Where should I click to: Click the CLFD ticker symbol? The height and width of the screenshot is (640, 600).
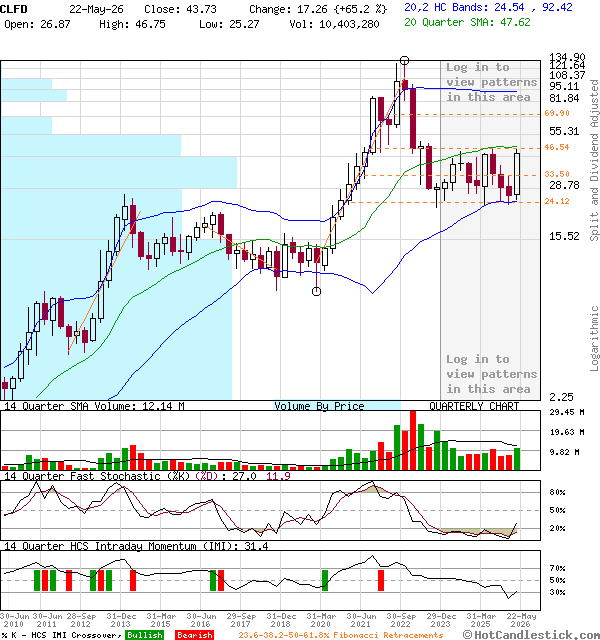(14, 9)
